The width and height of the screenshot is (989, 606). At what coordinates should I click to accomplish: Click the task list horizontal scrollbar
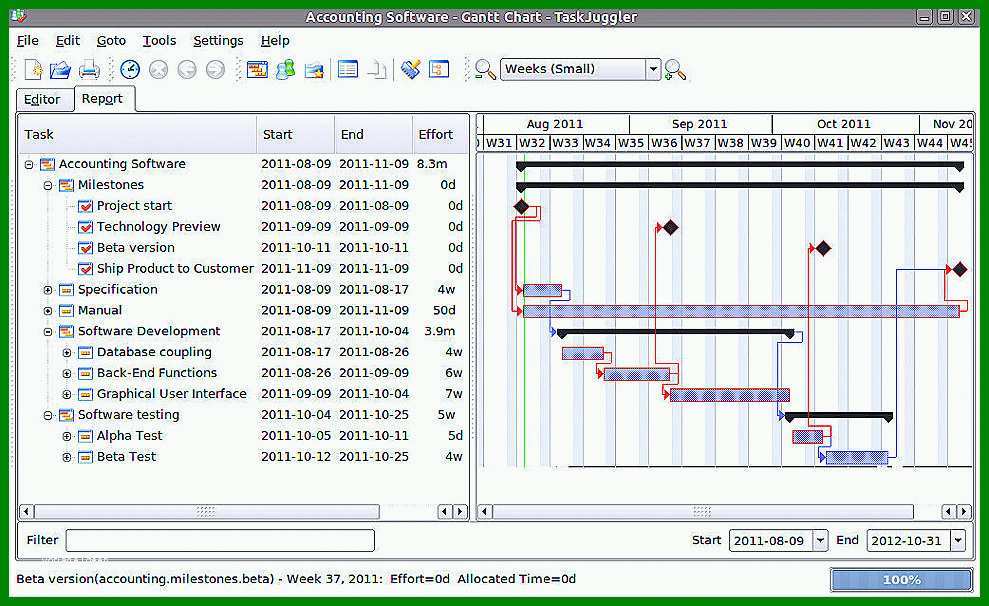206,511
